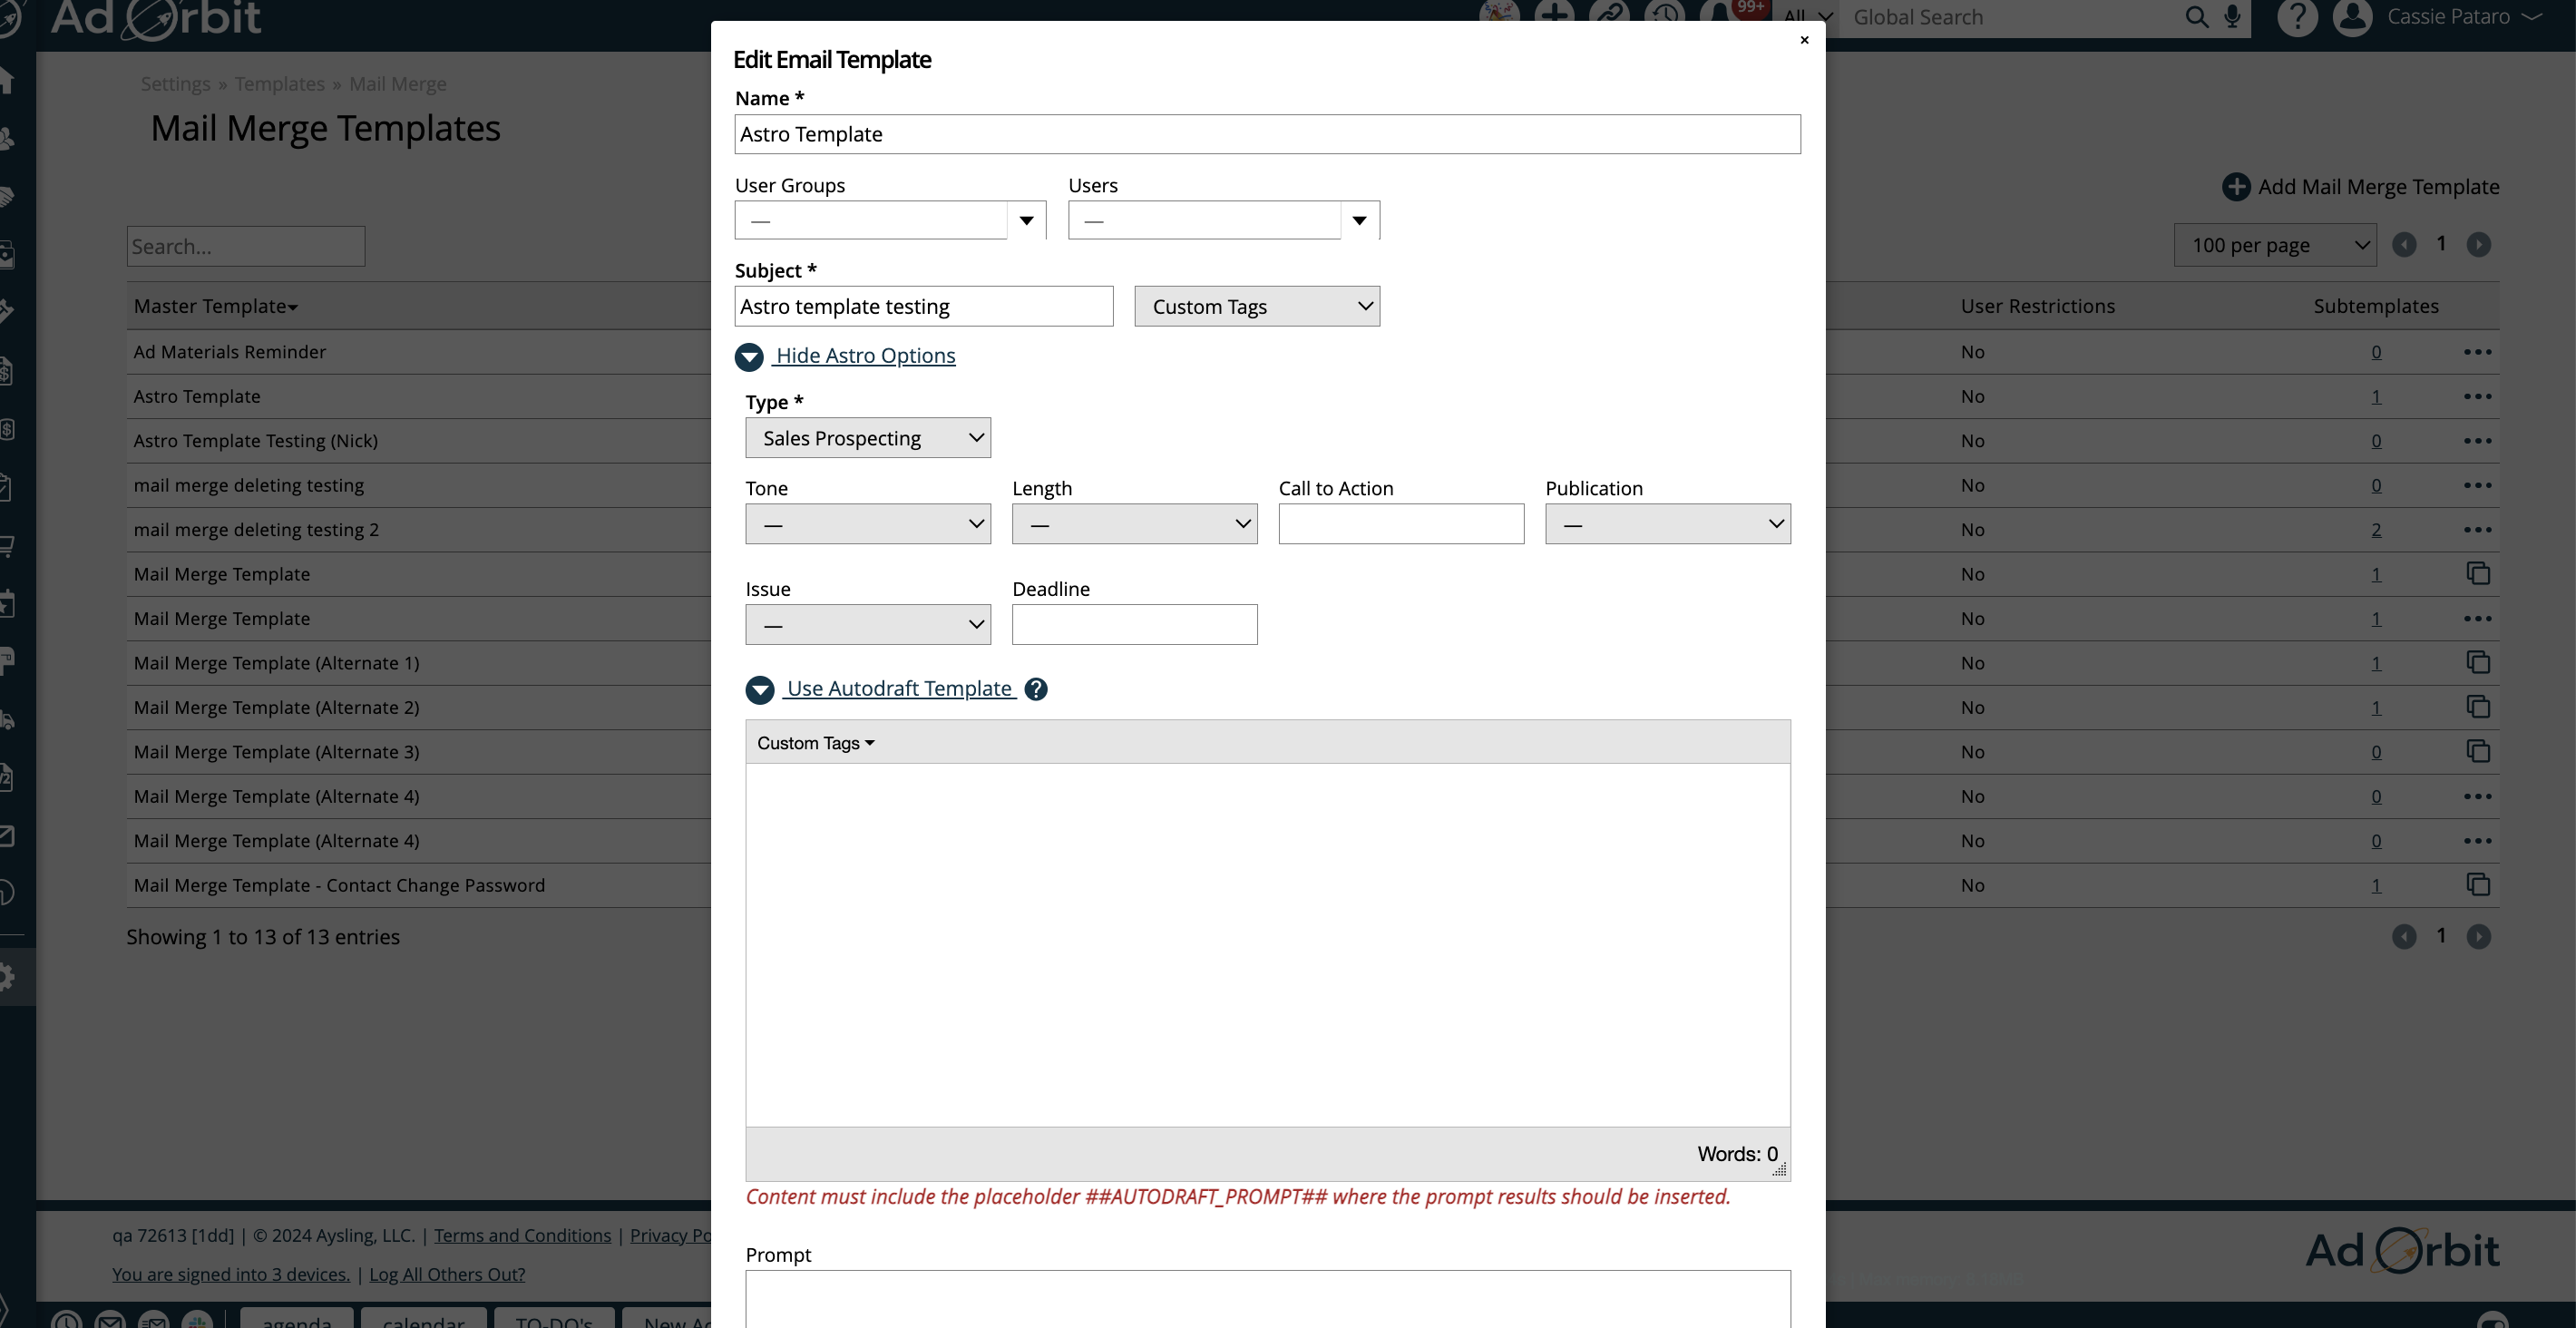
Task: Click the Global Search magnifier icon
Action: (x=2196, y=17)
